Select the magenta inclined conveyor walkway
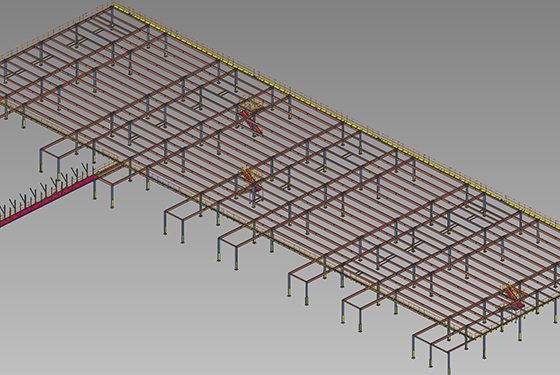Viewport: 560px width, 375px height. 49,199
